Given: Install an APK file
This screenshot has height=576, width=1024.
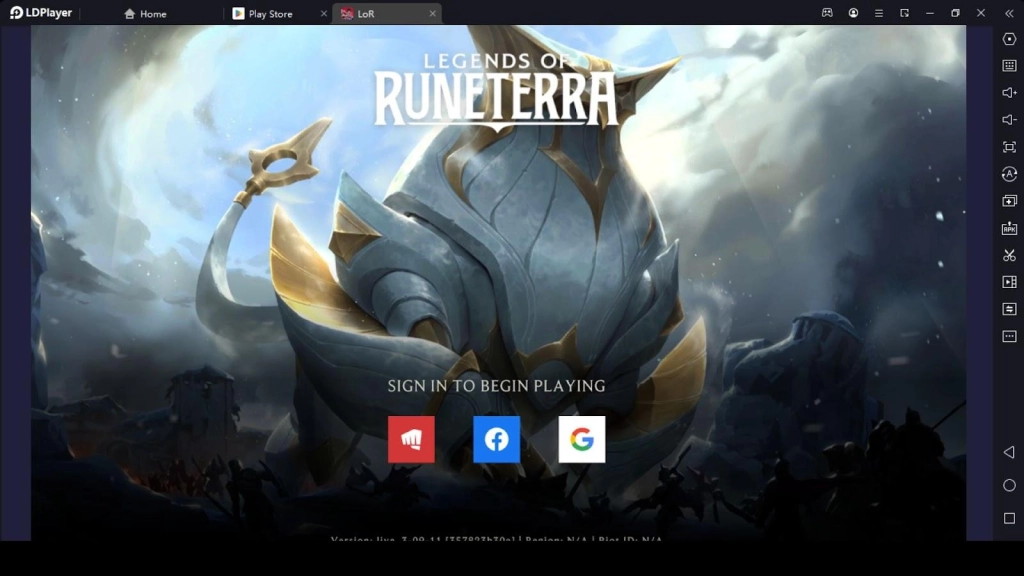Looking at the screenshot, I should point(1009,228).
